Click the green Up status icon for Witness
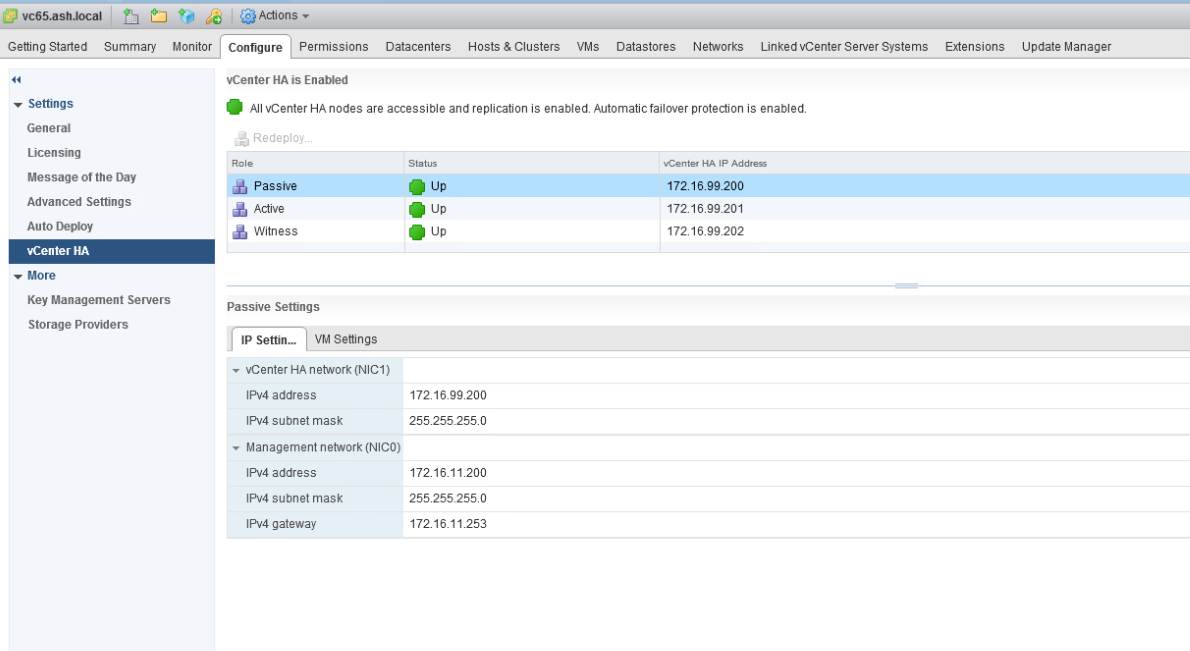This screenshot has width=1190, height=651. (417, 232)
